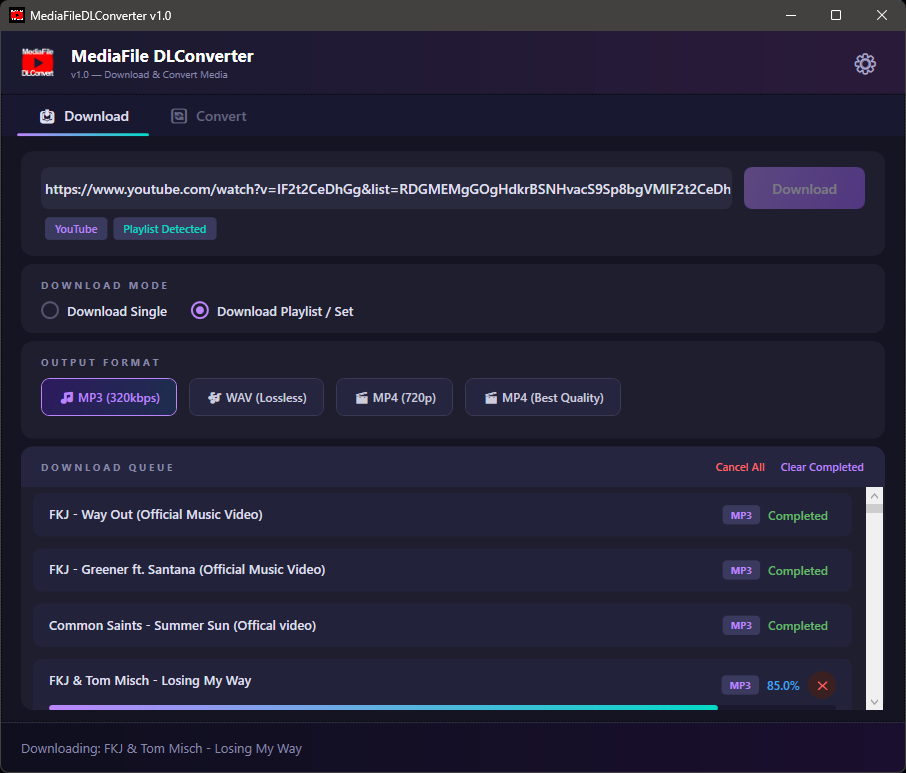Click the clapperboard icon on MP4 (Best Quality)
Screen dimensions: 906x773
[x=491, y=397]
